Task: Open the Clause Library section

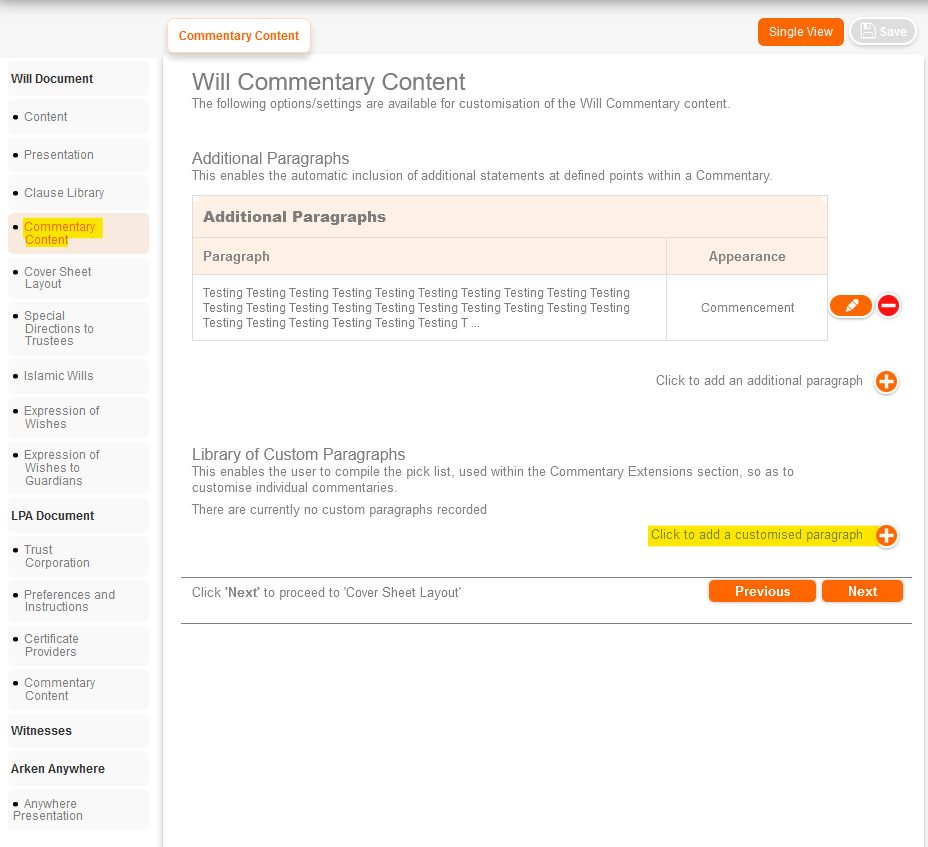Action: click(x=64, y=193)
